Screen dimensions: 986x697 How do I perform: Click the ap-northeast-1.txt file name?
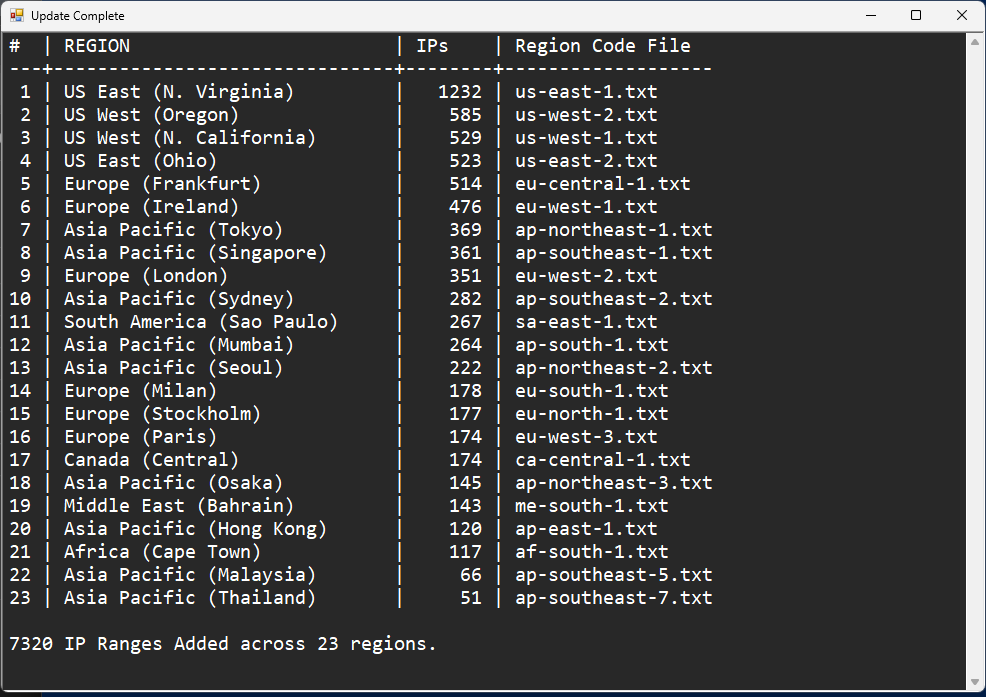[613, 230]
